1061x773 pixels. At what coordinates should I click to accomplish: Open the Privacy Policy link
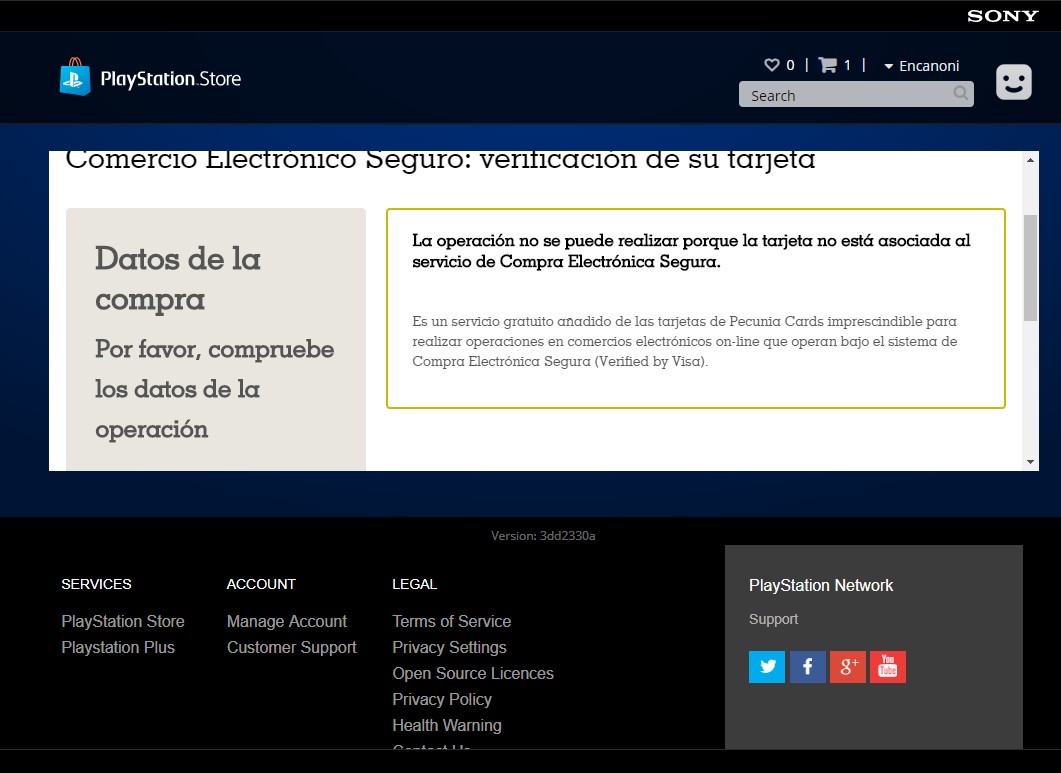pos(441,699)
